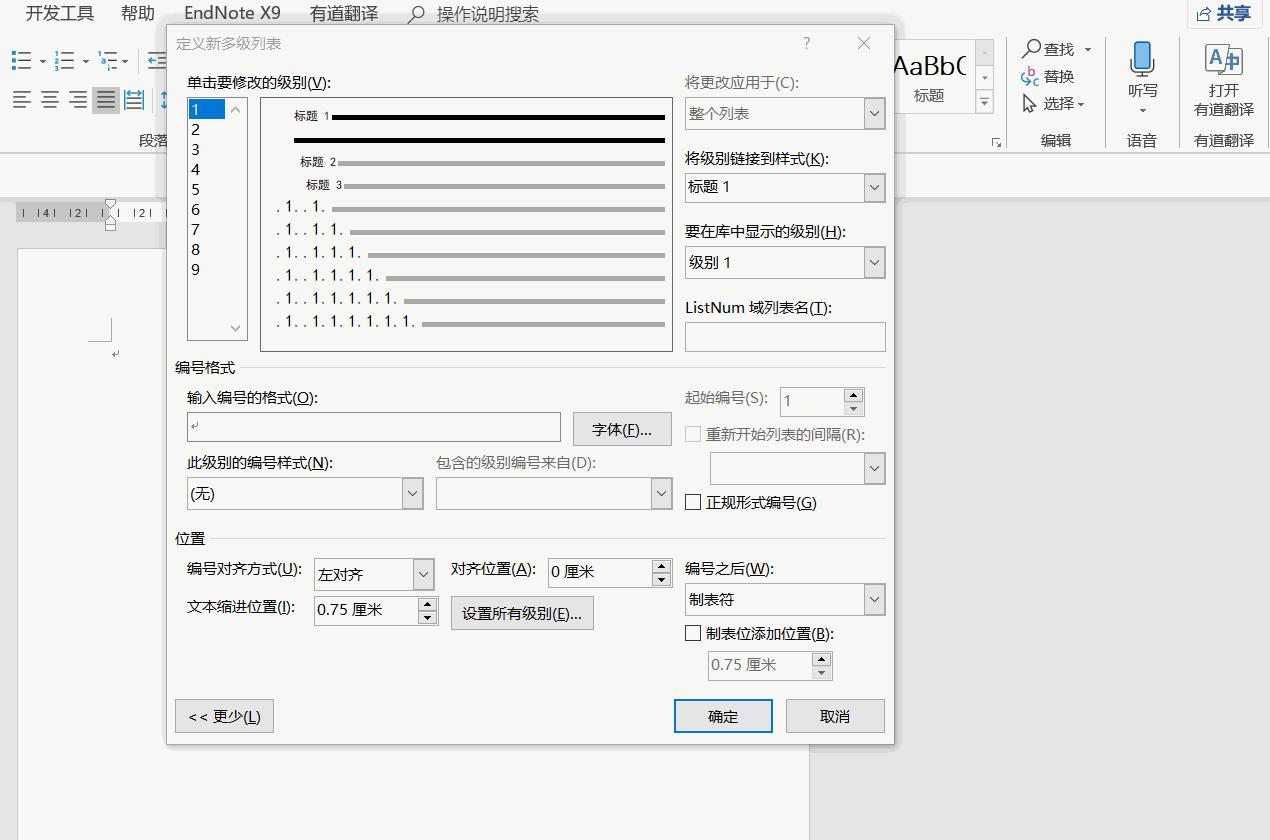This screenshot has height=840, width=1270.
Task: Check 制表位添加位置 option
Action: (692, 632)
